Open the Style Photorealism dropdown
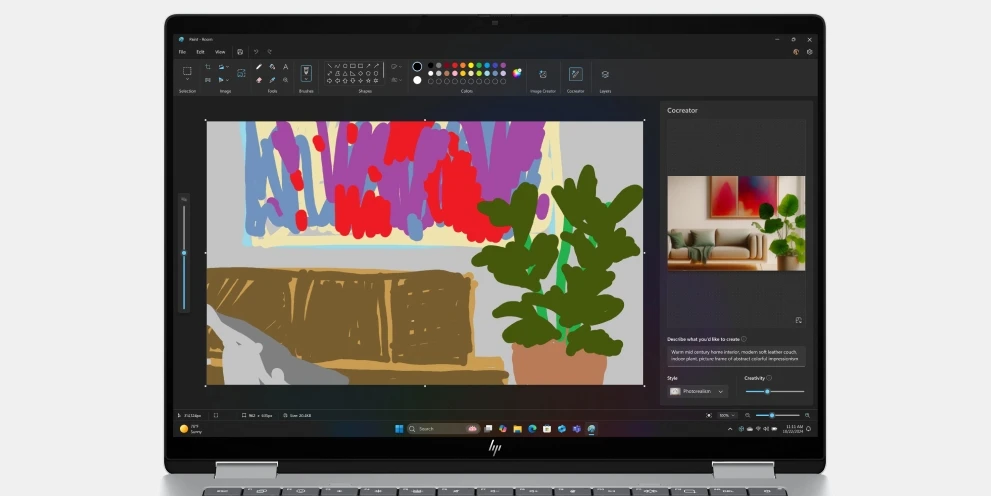This screenshot has width=991, height=496. (x=698, y=391)
